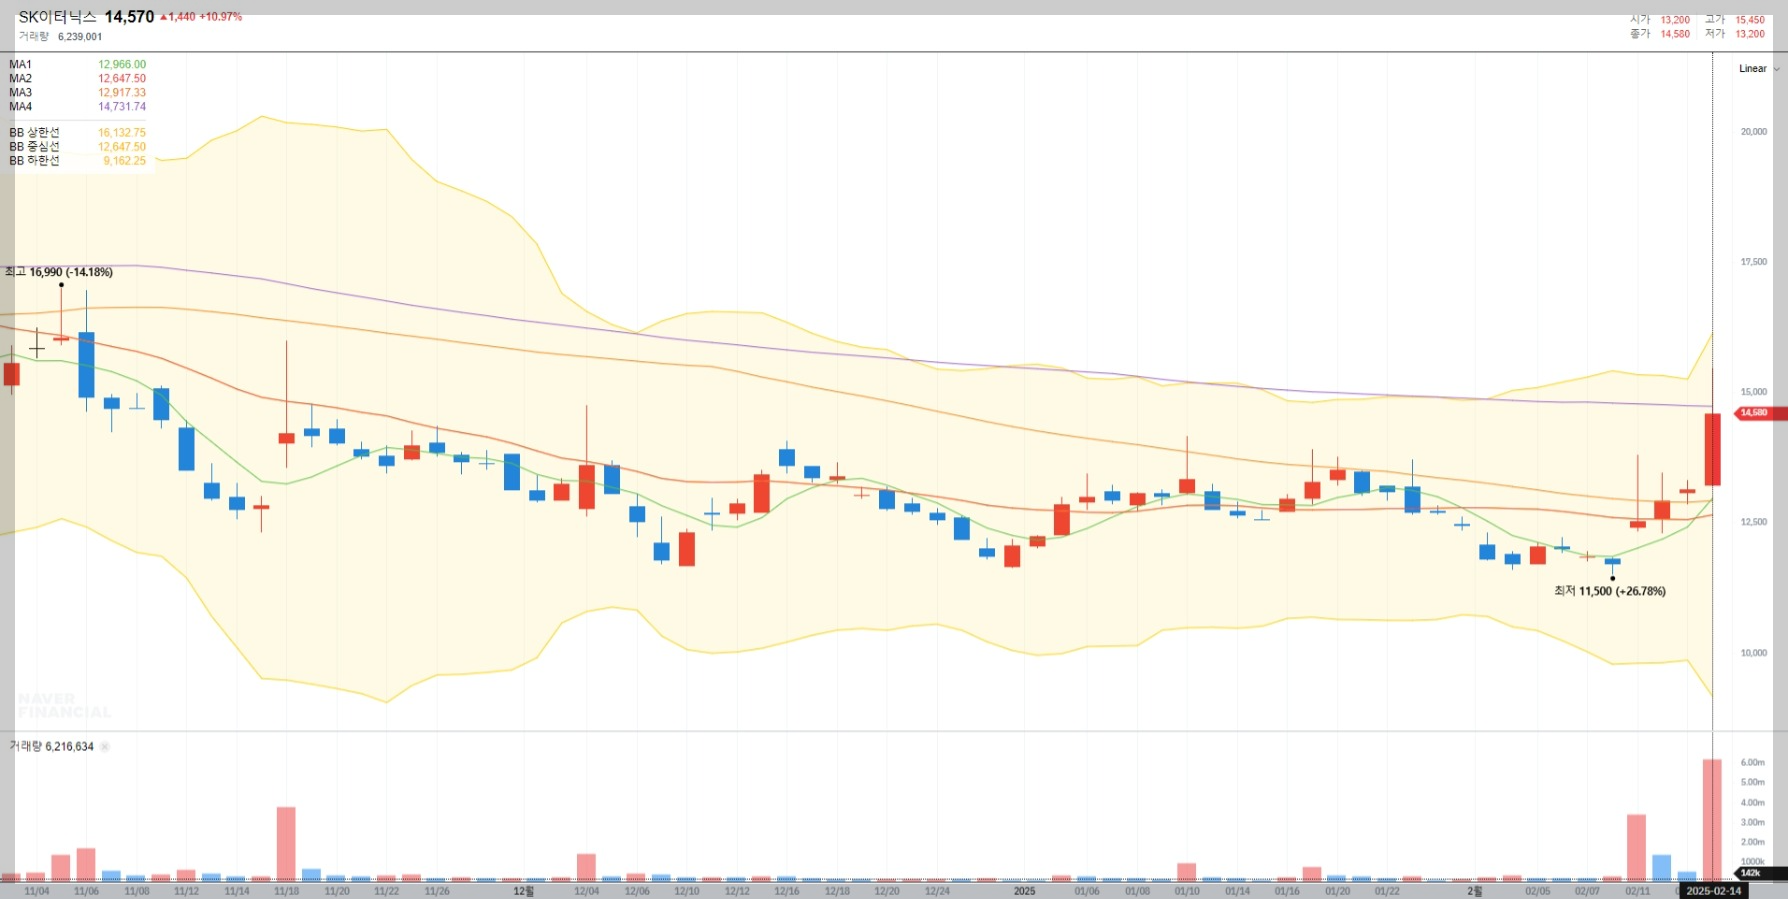
Task: Click the red 14,580 price axis tag
Action: click(1758, 413)
